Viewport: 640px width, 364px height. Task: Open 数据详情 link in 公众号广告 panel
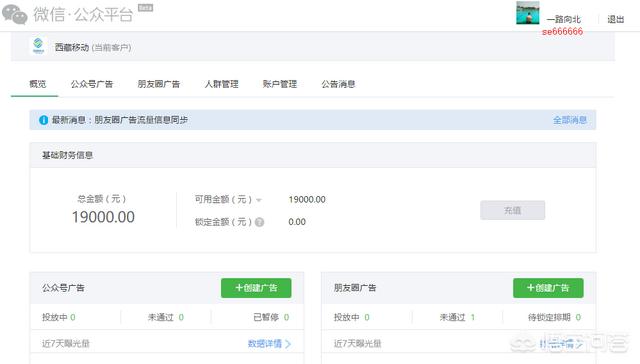265,344
